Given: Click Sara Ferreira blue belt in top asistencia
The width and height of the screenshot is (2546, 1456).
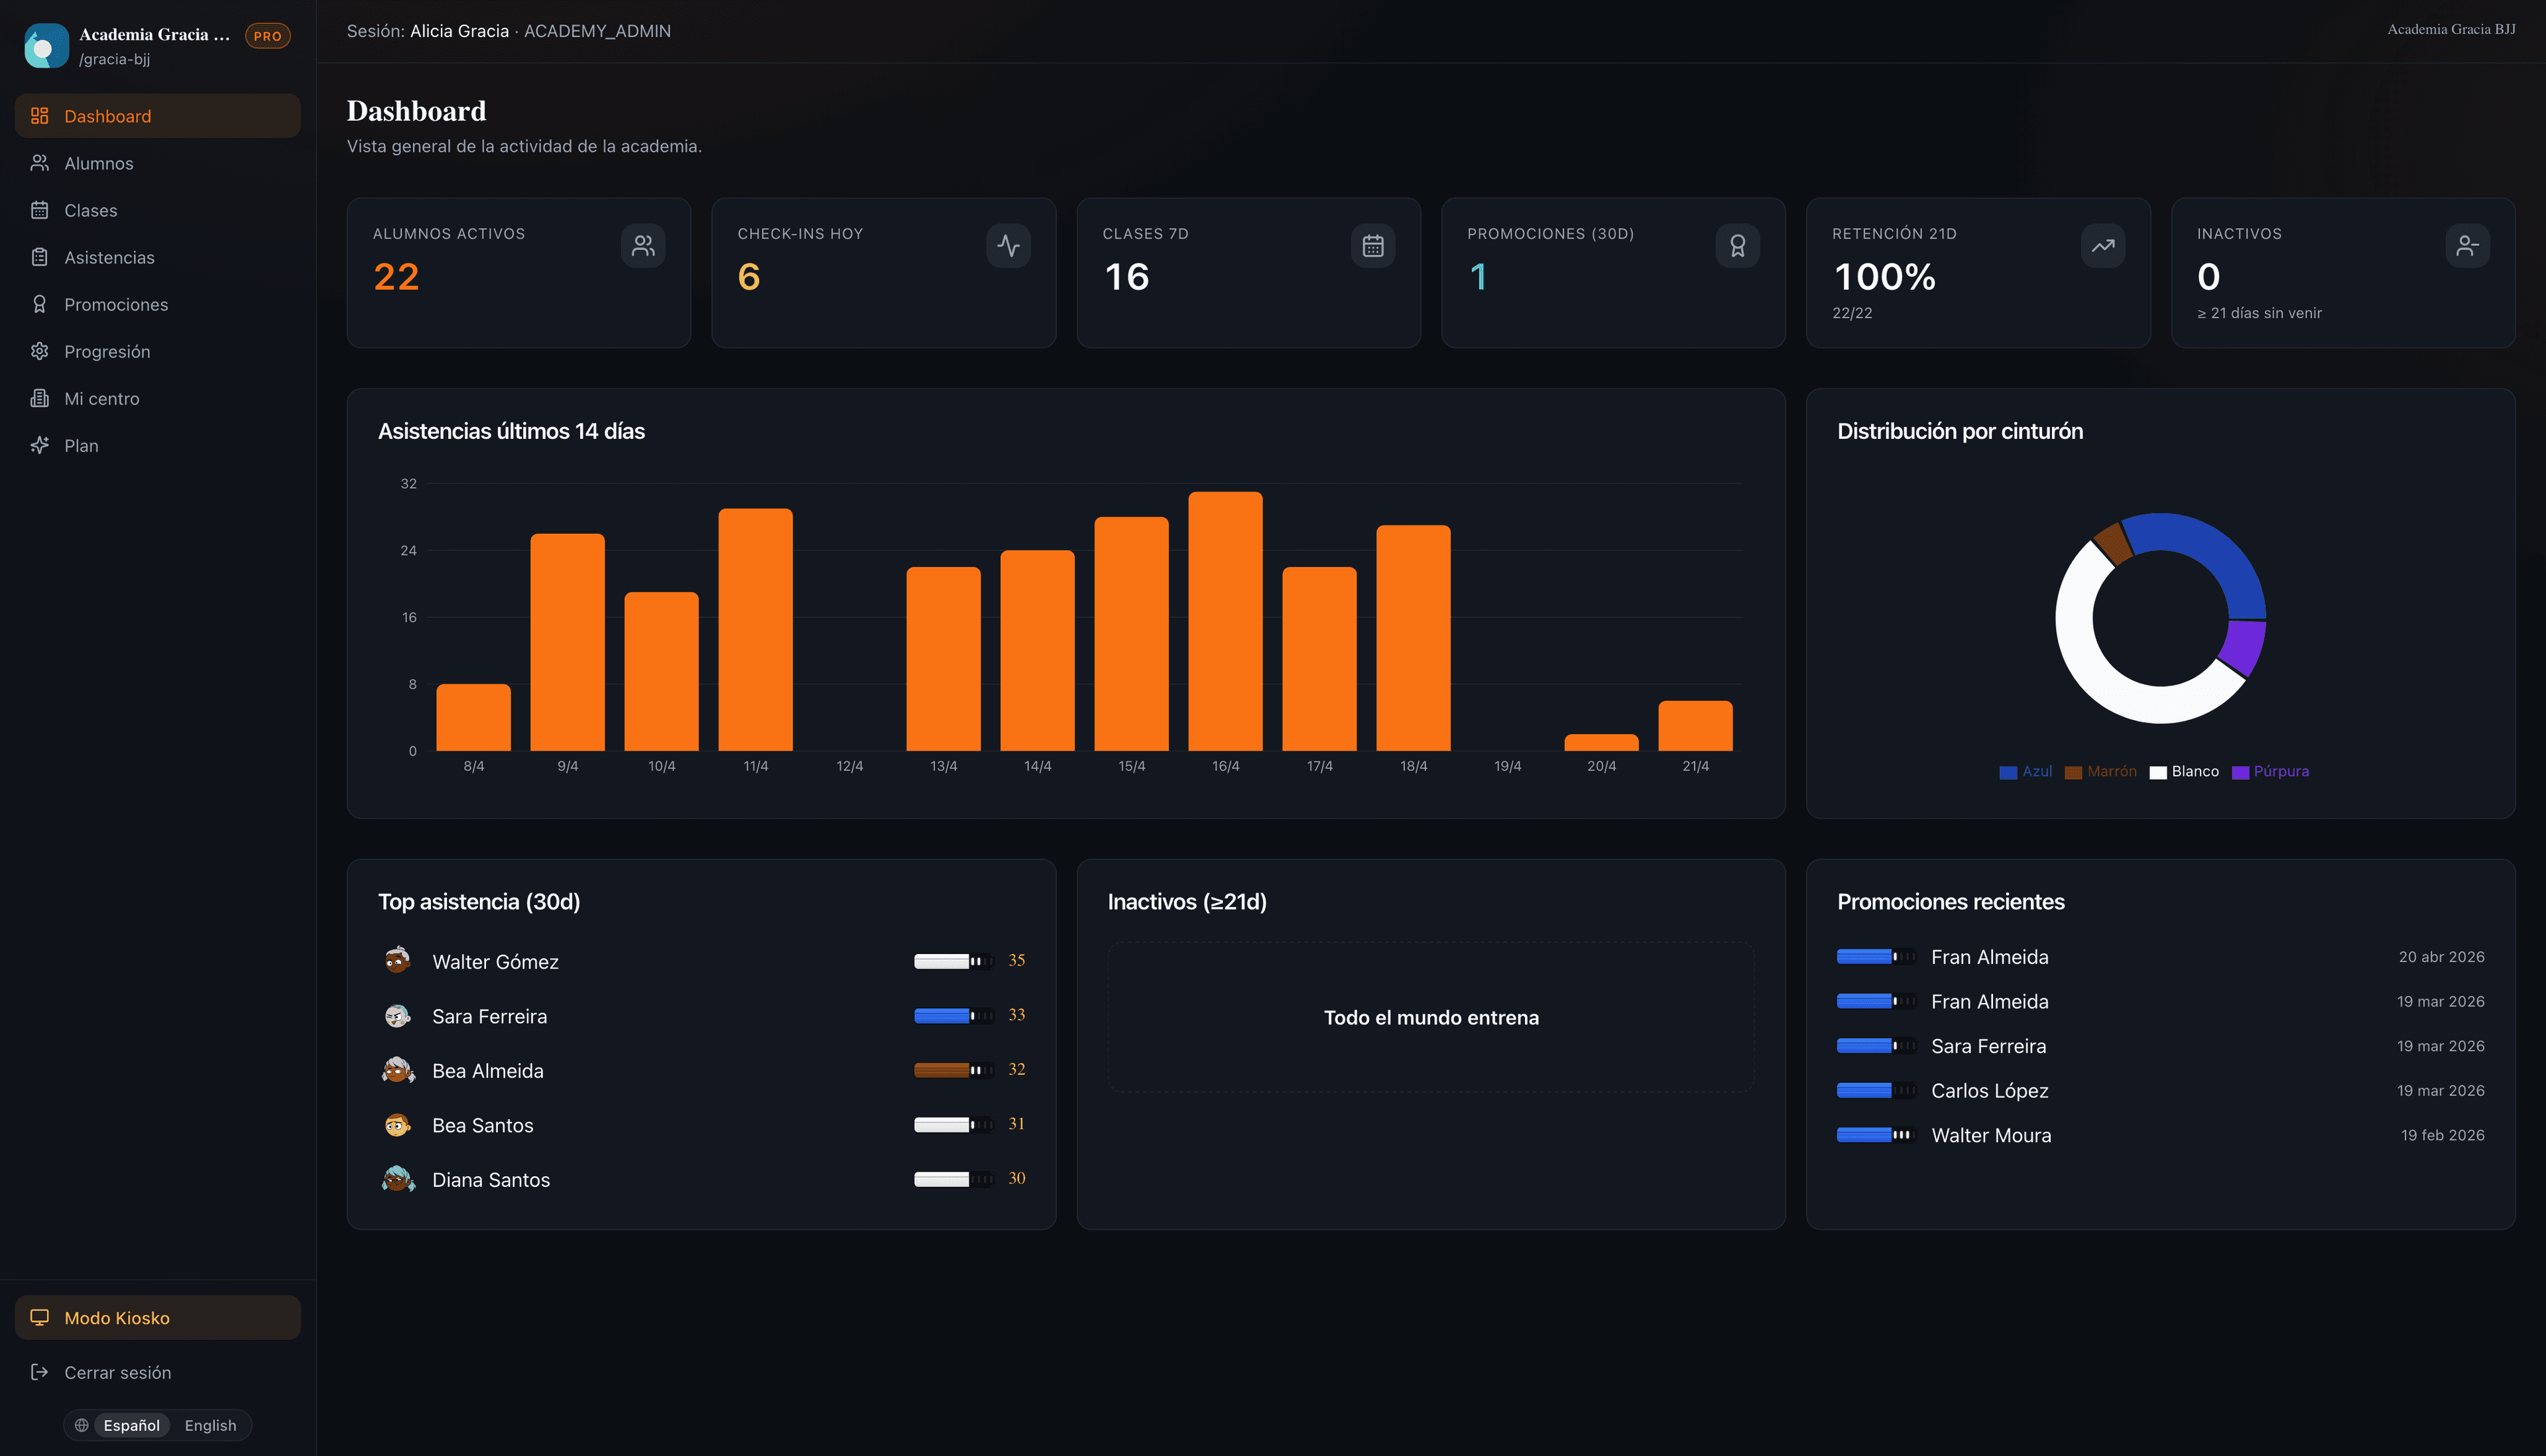Looking at the screenshot, I should pos(953,1016).
